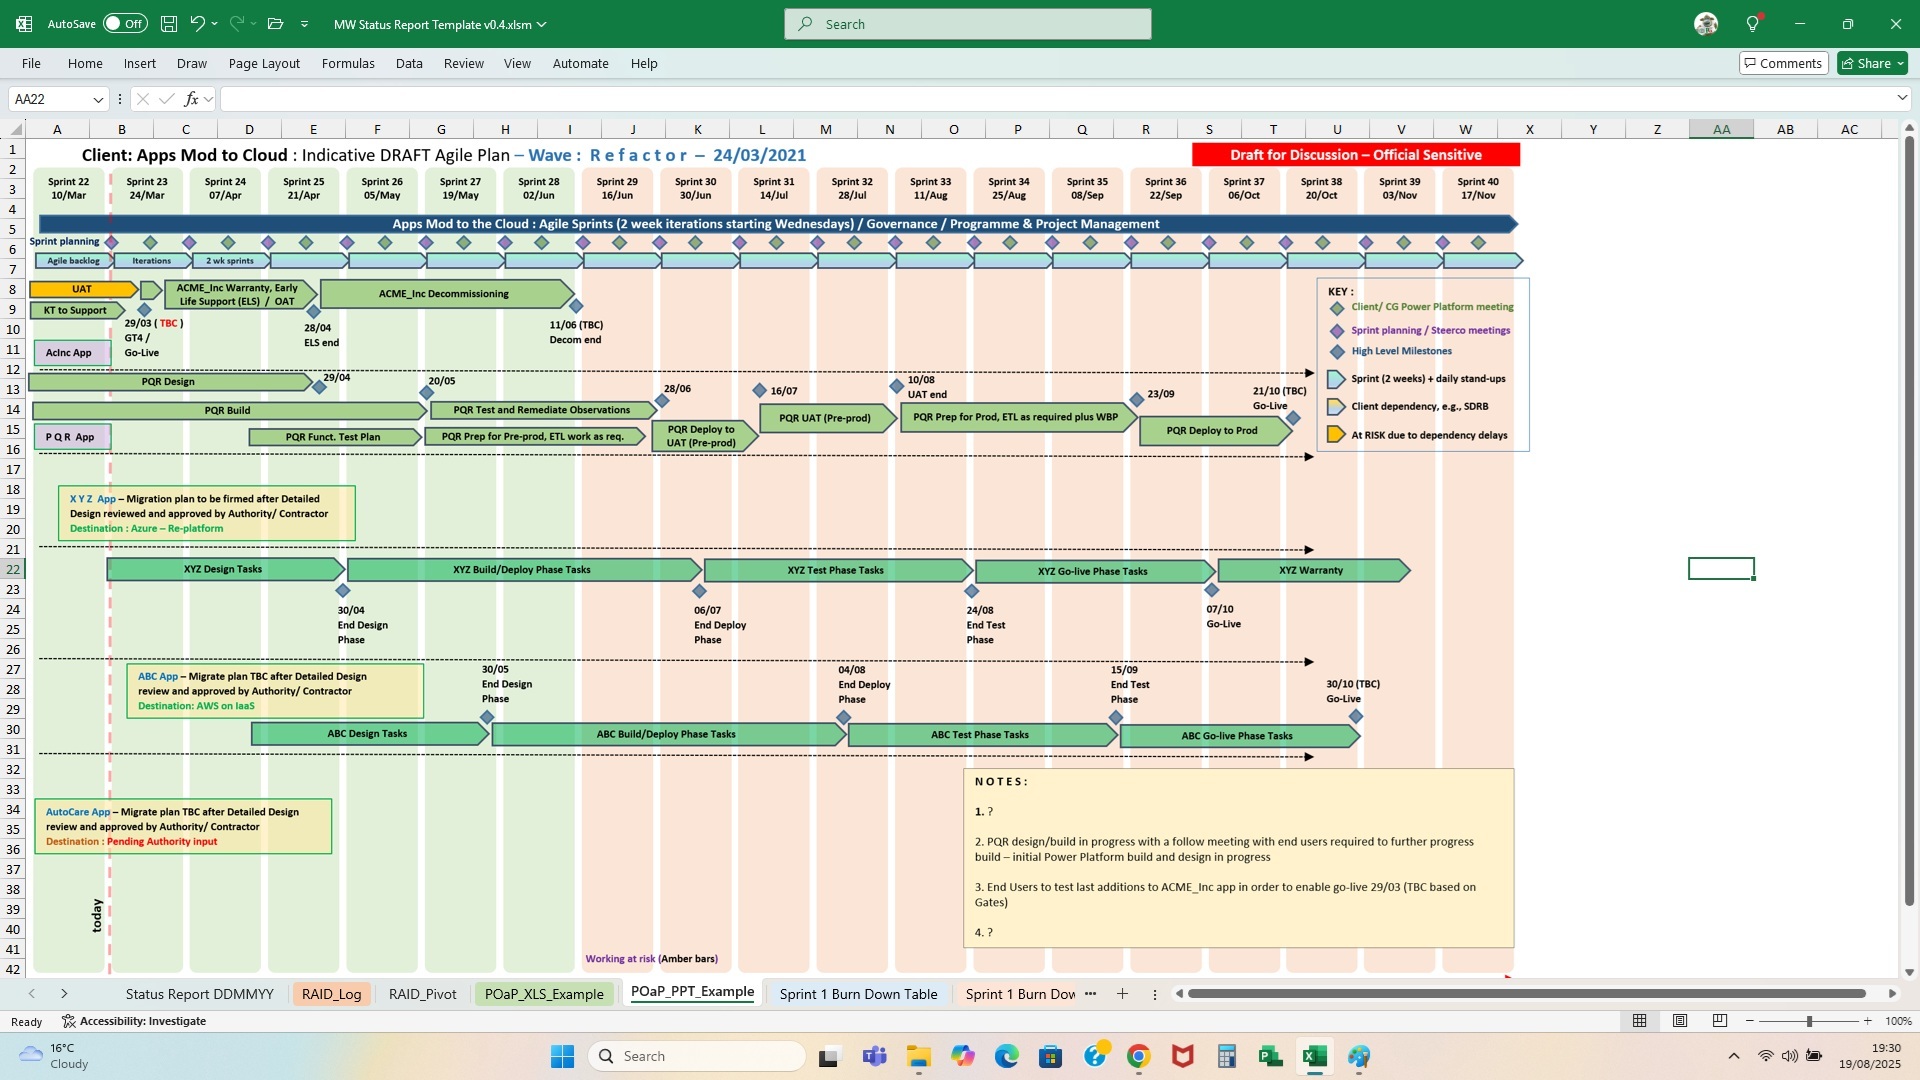
Task: Toggle AutoSave off switch
Action: pos(126,22)
